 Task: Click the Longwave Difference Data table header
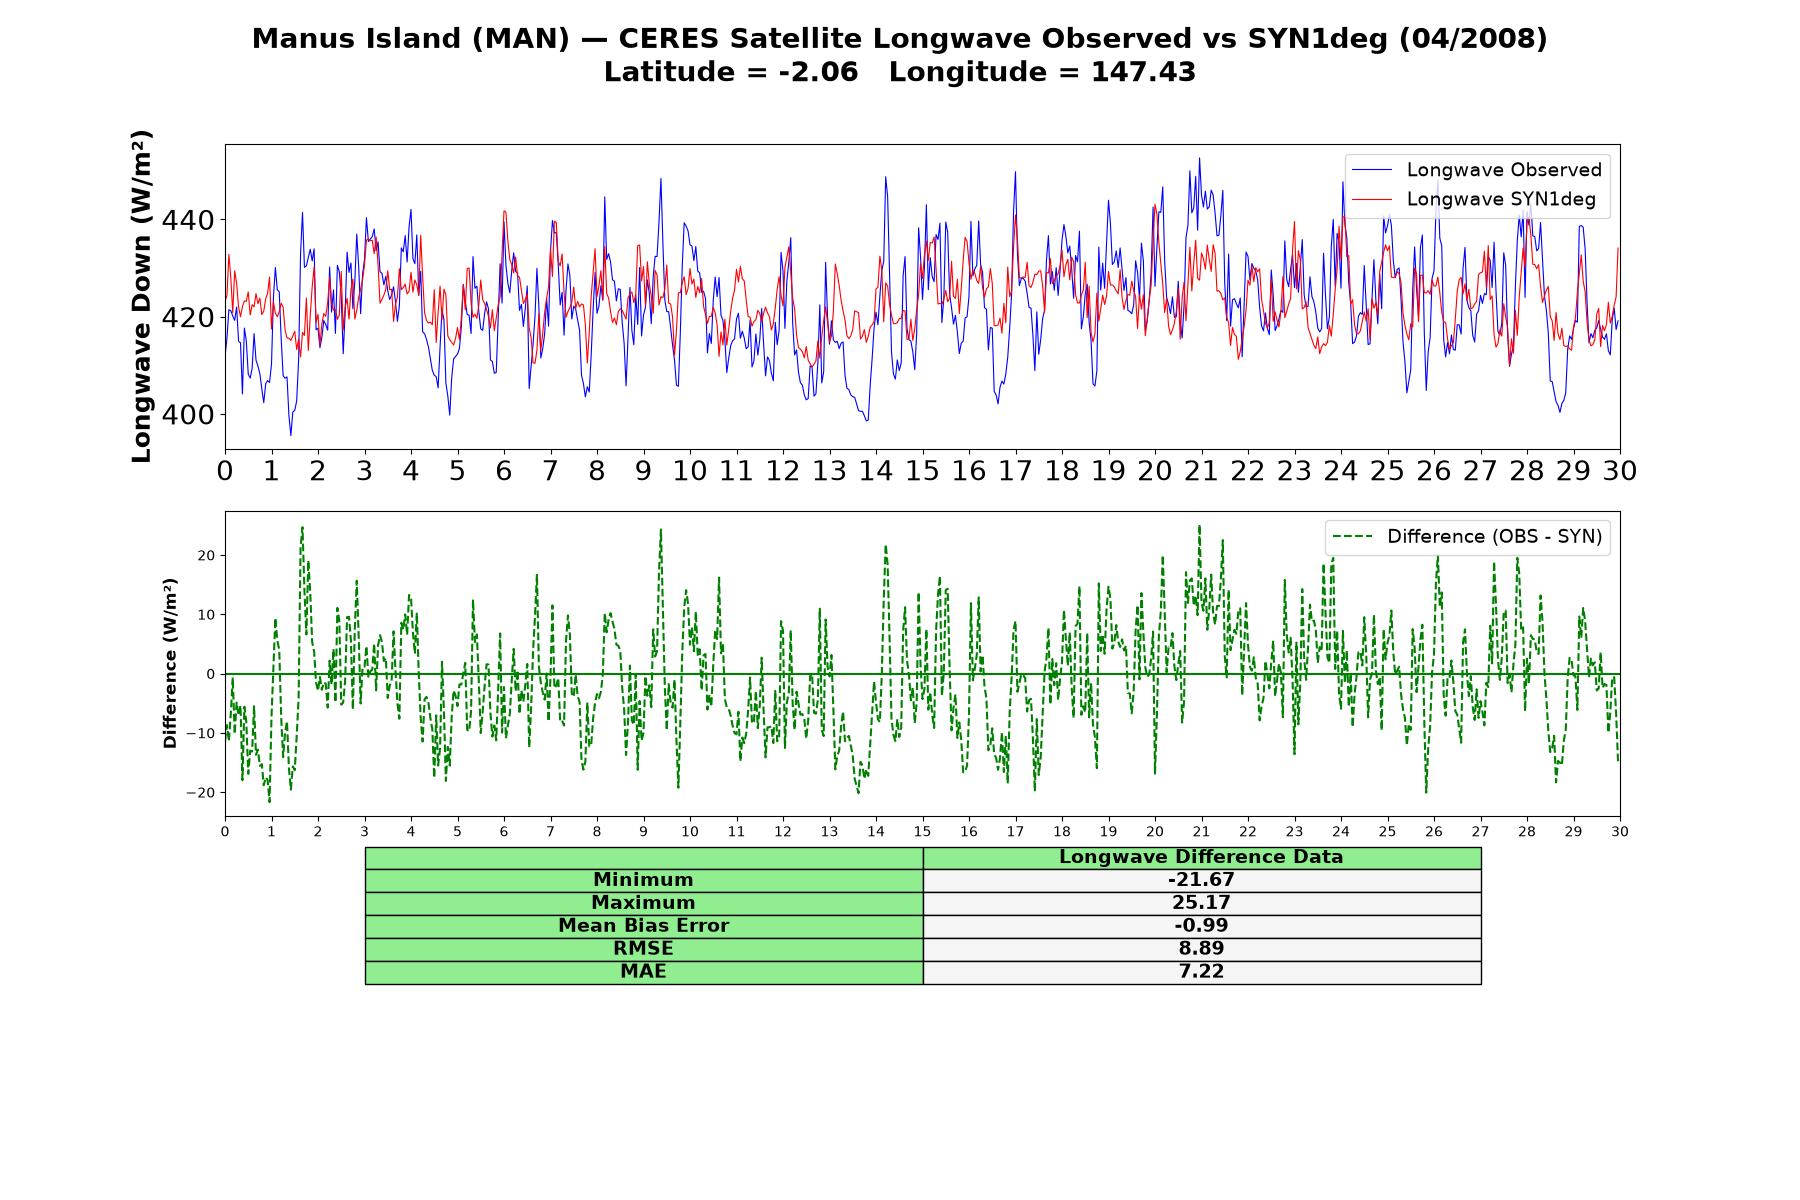1201,857
